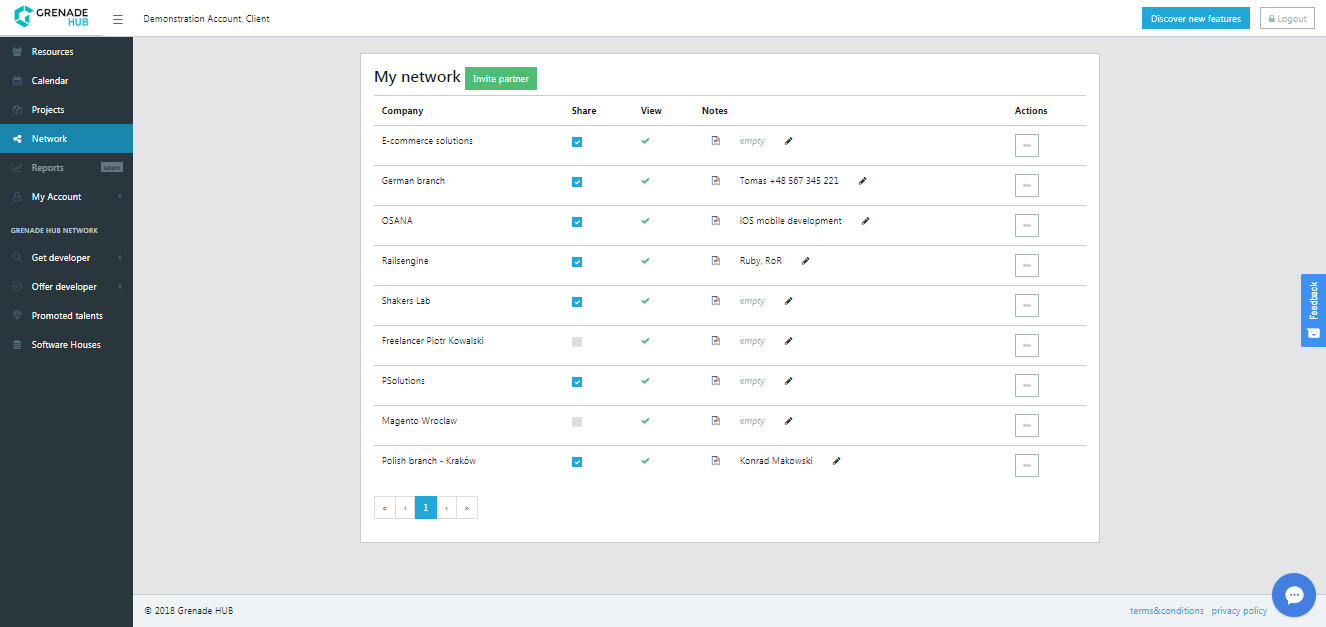This screenshot has height=627, width=1326.
Task: Uncheck Share for Shakers Lab
Action: [x=577, y=302]
